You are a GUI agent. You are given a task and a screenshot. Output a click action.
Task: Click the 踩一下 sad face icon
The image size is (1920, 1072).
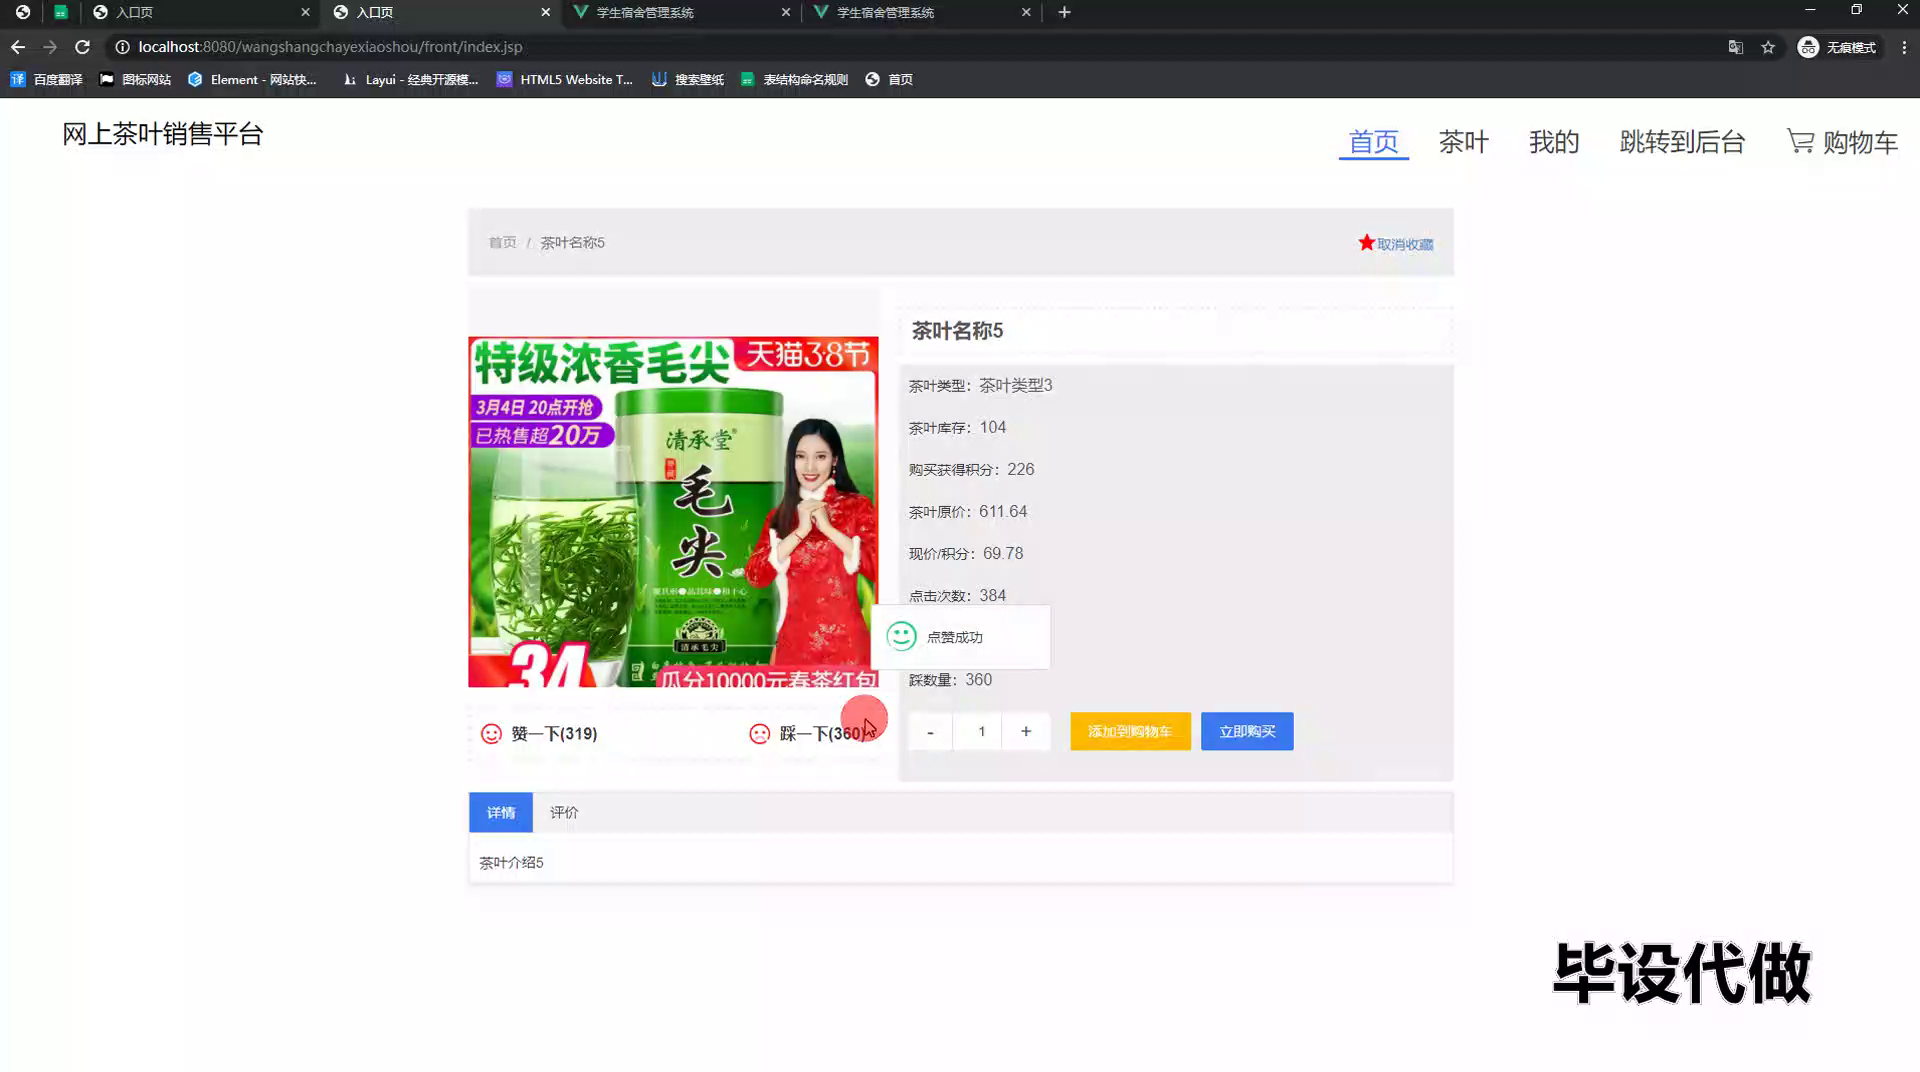click(x=760, y=733)
